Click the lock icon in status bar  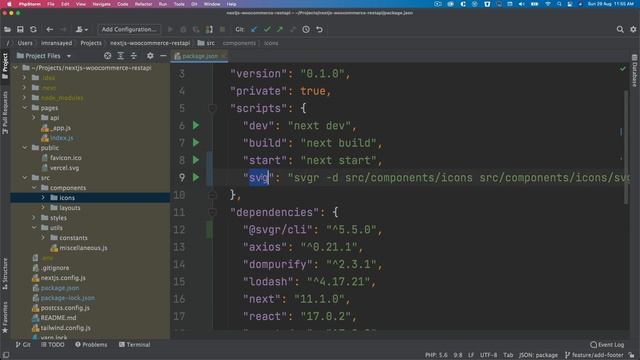click(x=631, y=355)
